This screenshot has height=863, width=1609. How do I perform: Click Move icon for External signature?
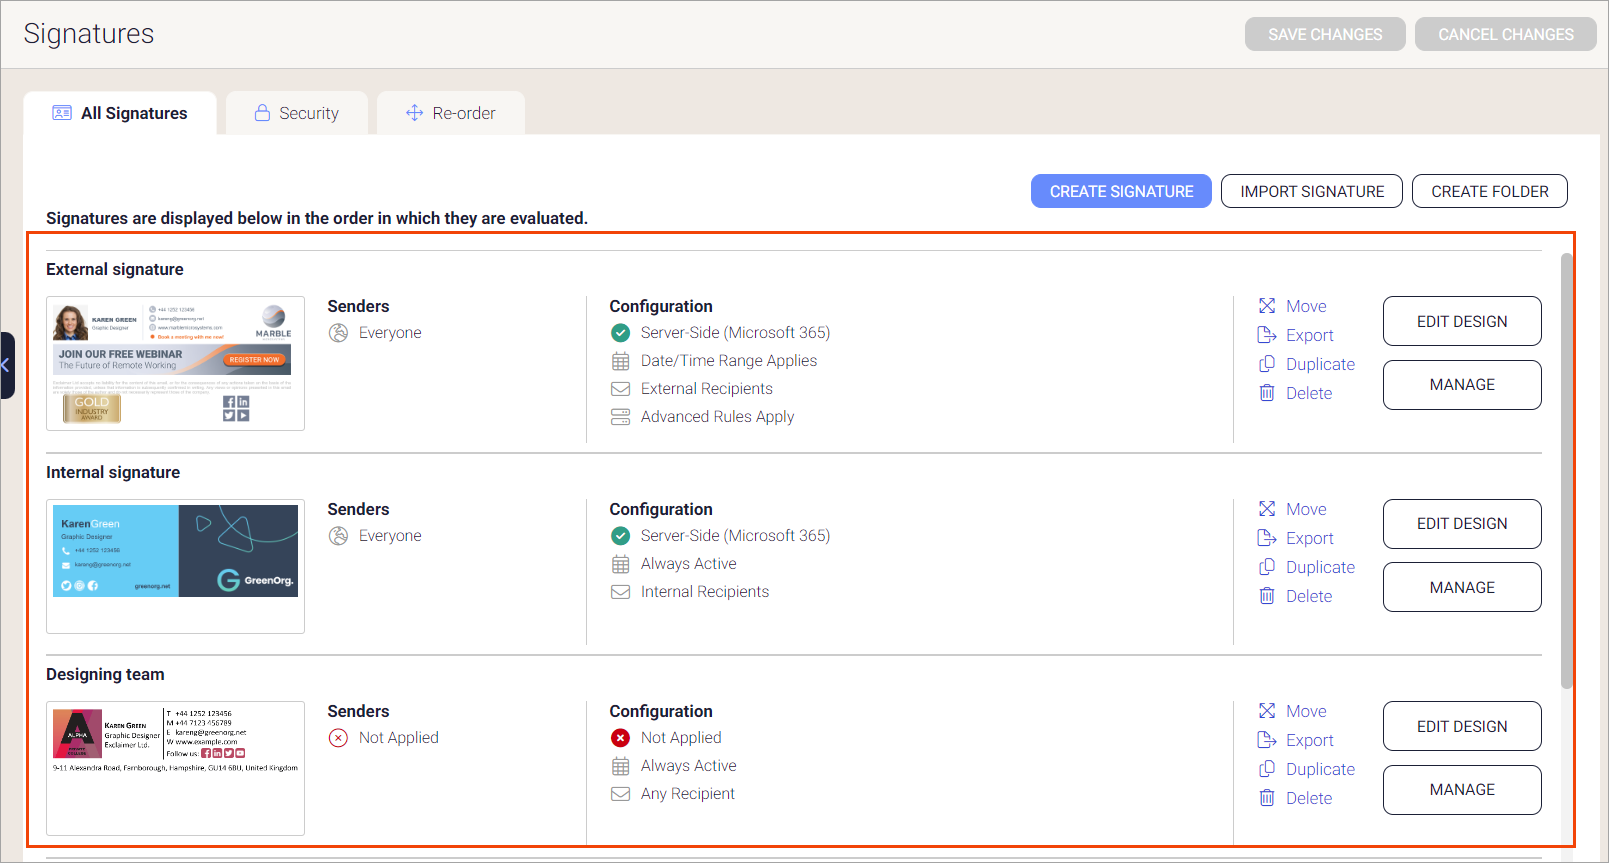click(x=1267, y=306)
